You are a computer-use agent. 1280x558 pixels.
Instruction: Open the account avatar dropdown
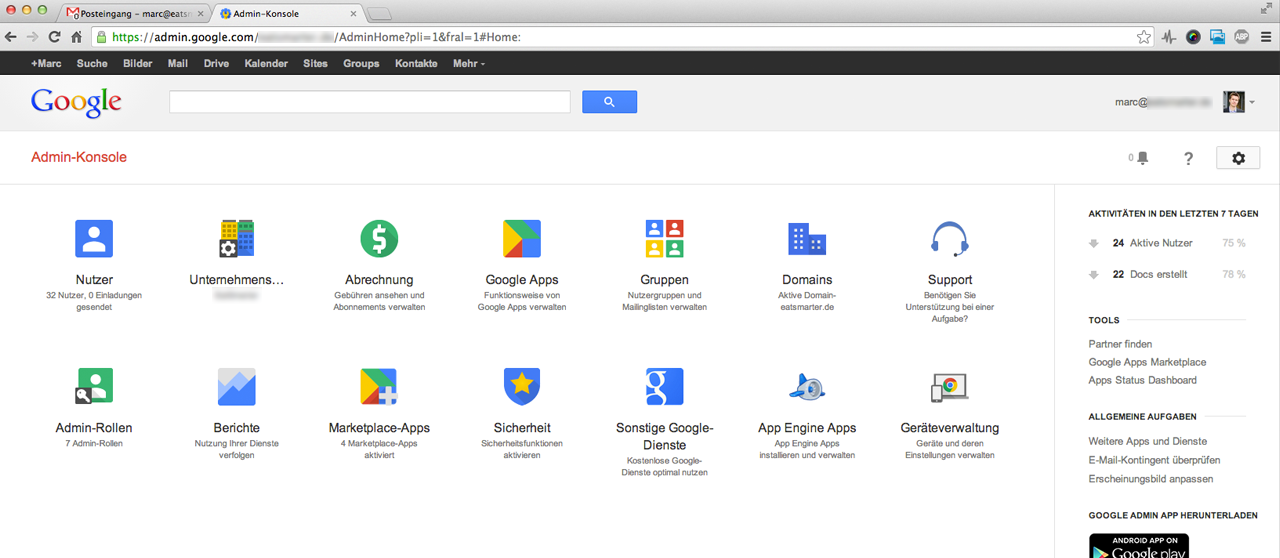(x=1238, y=102)
